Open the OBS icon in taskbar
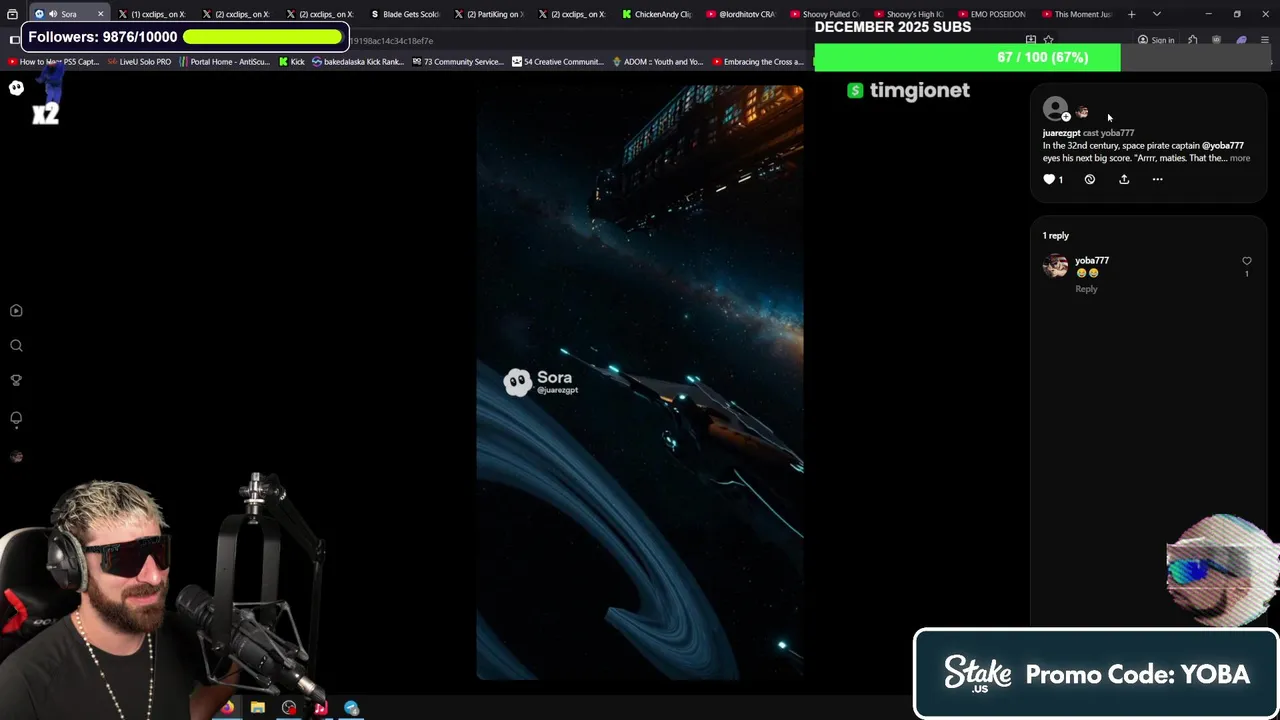The width and height of the screenshot is (1280, 720). (x=289, y=708)
